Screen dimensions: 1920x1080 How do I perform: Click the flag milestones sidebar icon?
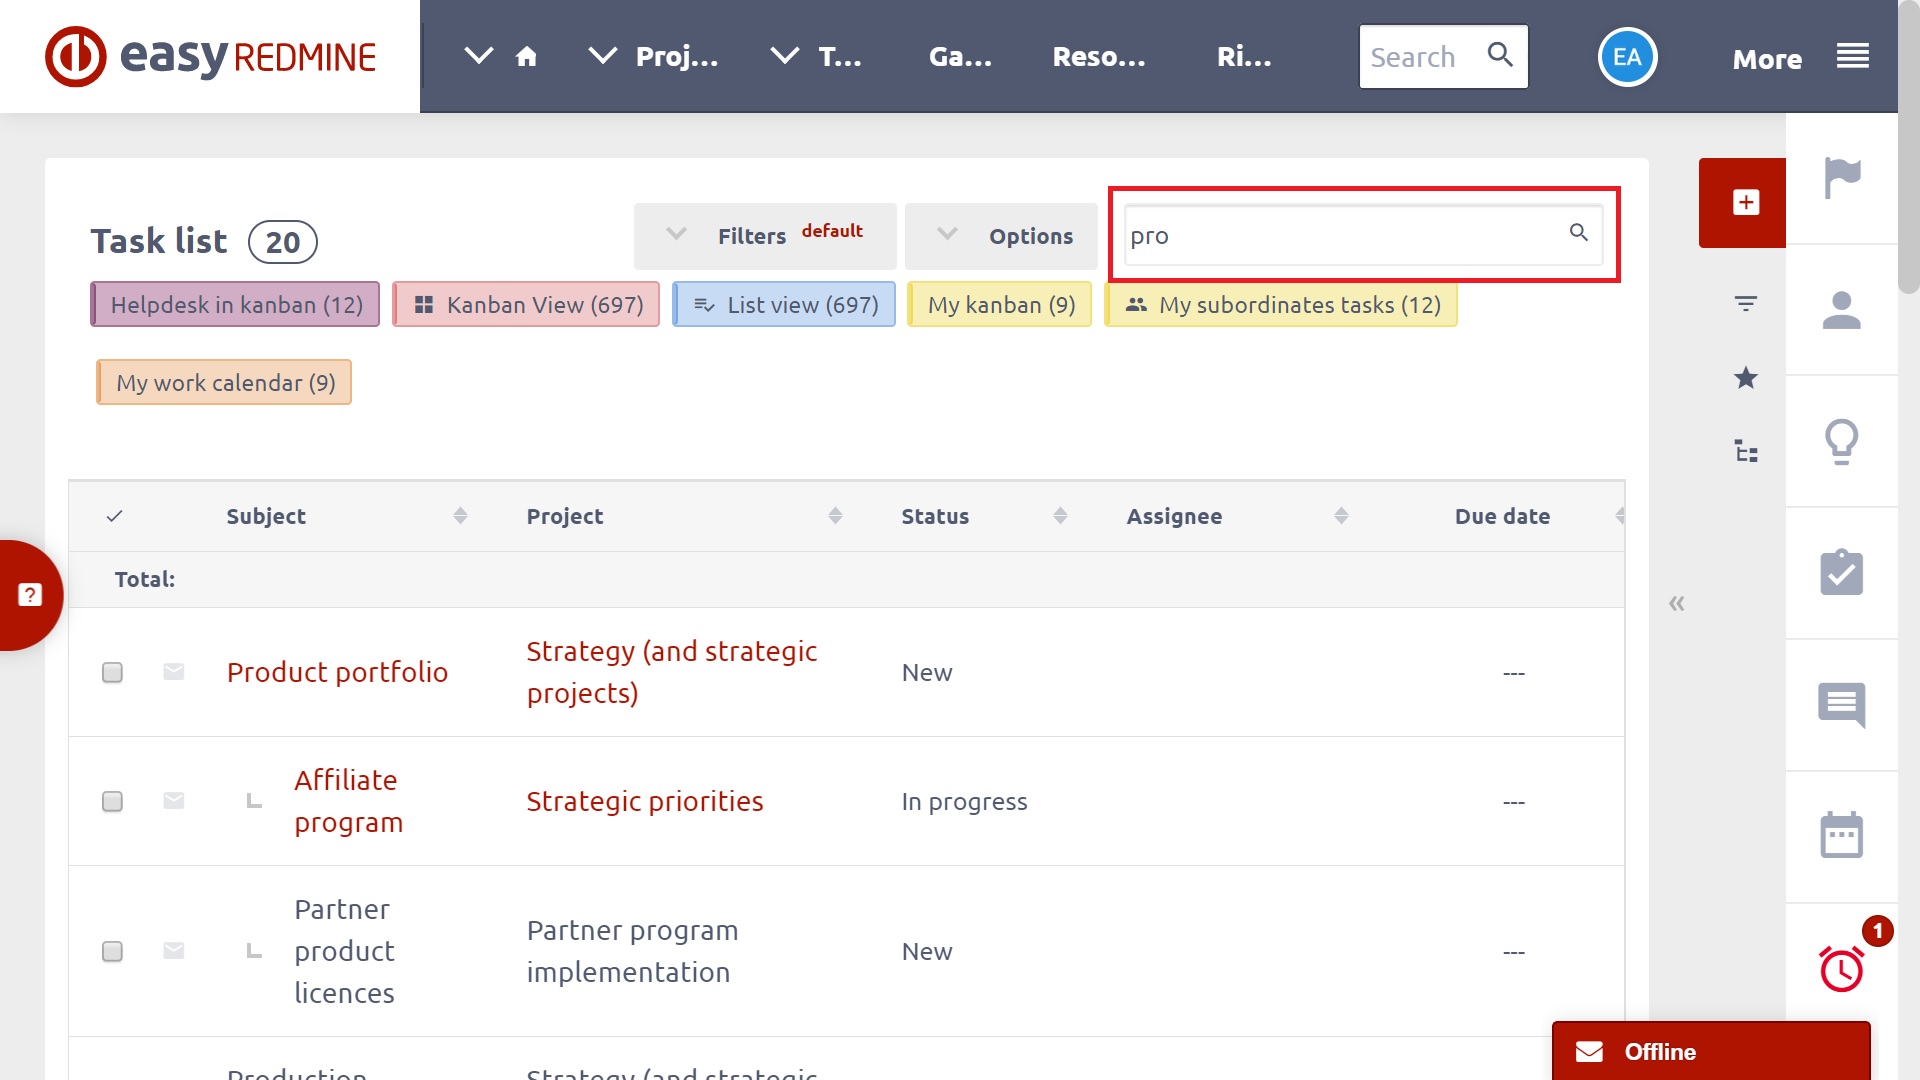click(x=1841, y=179)
